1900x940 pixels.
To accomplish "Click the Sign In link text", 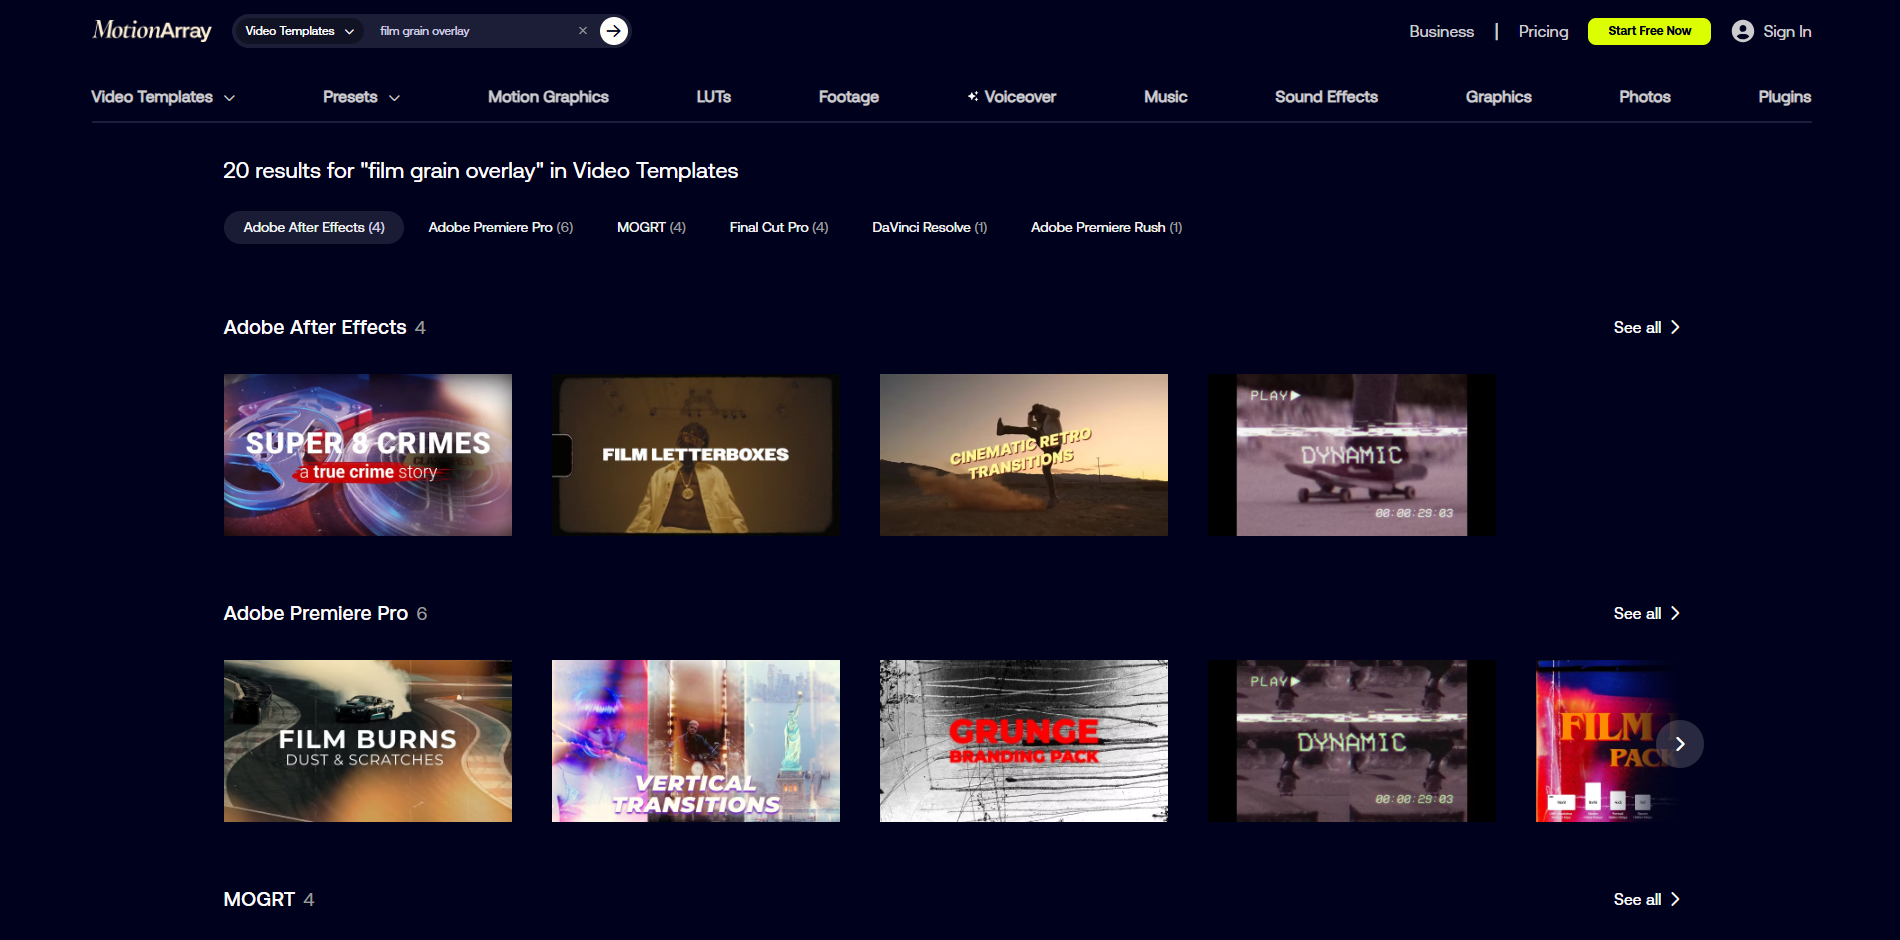I will (1787, 31).
